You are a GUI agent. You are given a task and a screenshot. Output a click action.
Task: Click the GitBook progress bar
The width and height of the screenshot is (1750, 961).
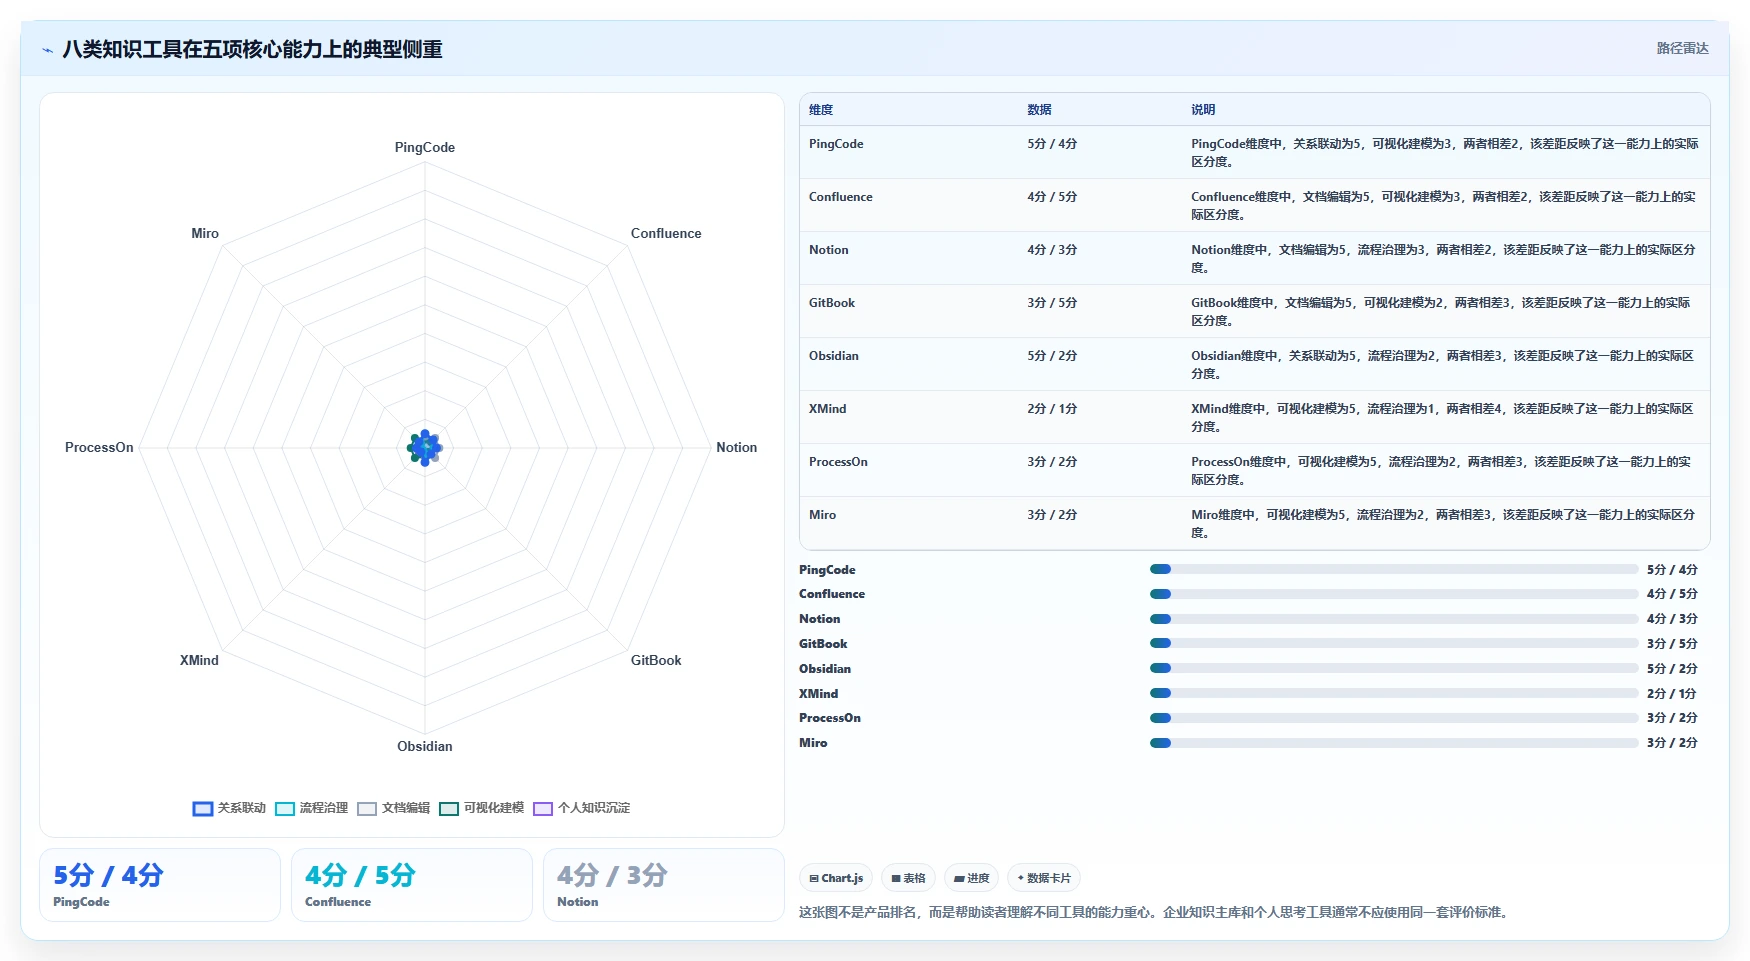(x=1394, y=643)
